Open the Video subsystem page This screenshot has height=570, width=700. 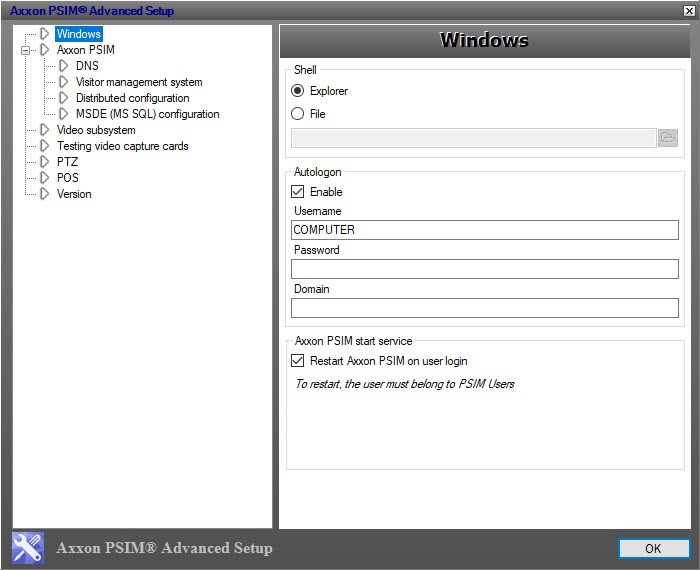coord(96,130)
